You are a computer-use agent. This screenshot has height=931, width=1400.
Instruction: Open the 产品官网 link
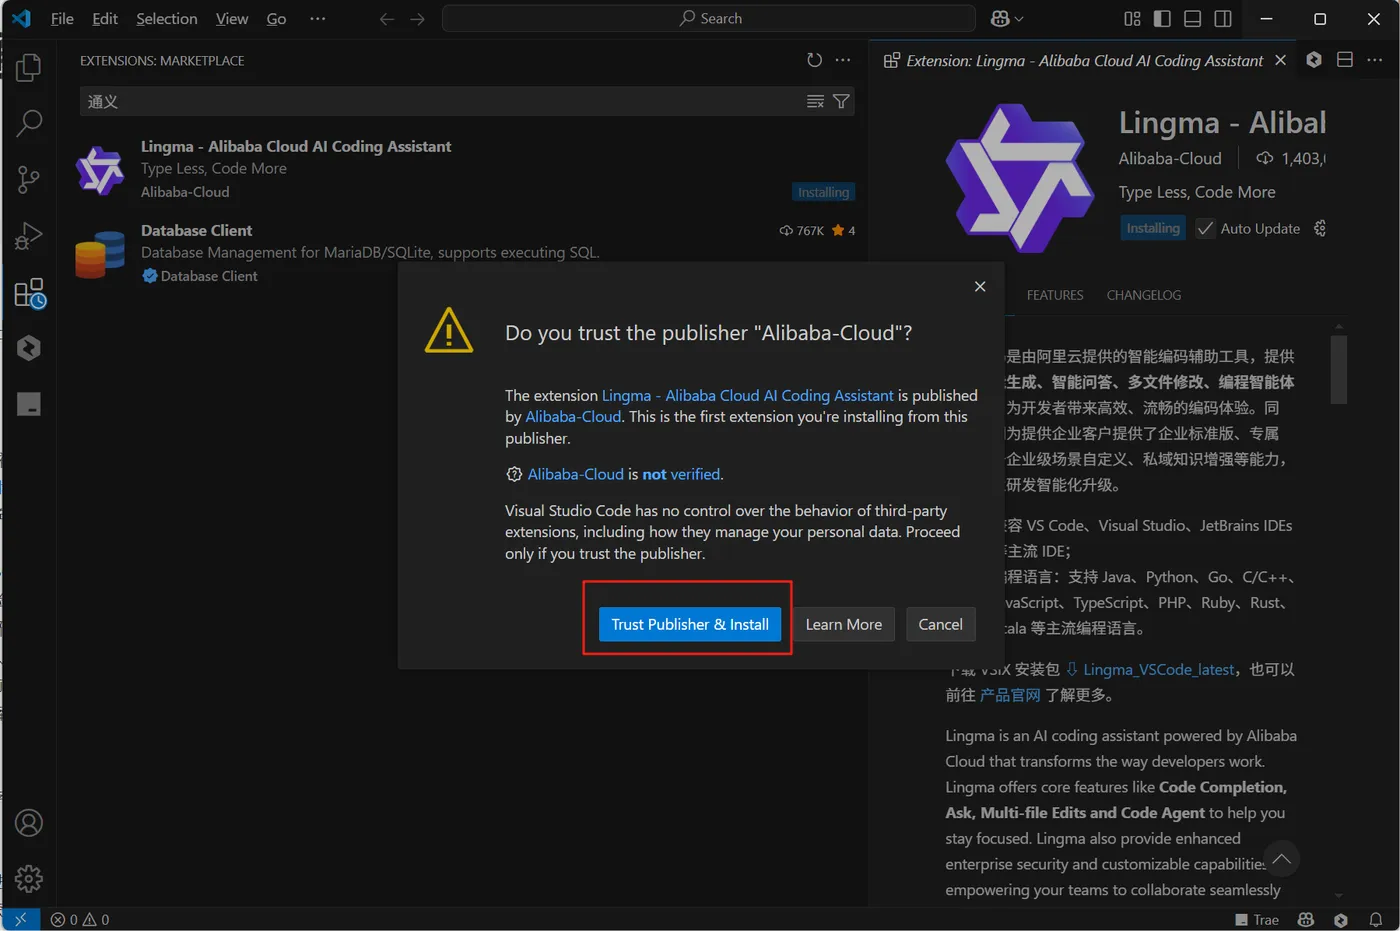pos(1010,695)
